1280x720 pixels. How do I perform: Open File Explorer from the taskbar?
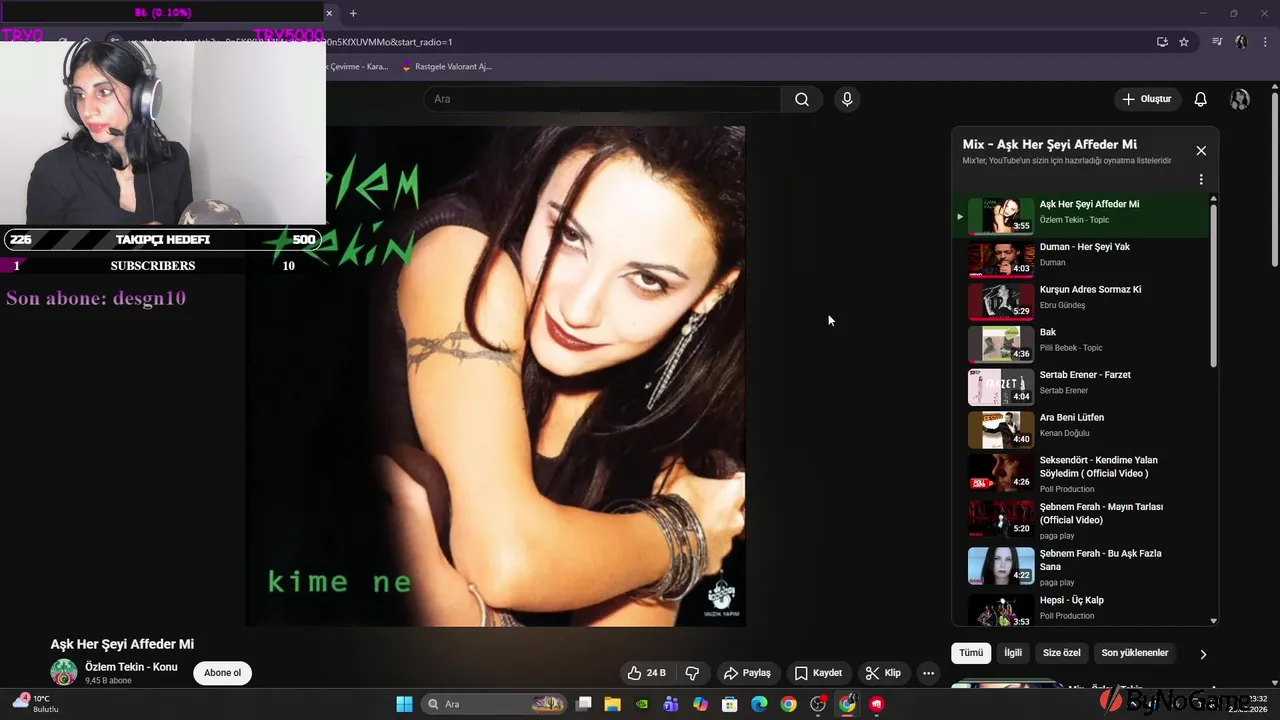coord(613,704)
